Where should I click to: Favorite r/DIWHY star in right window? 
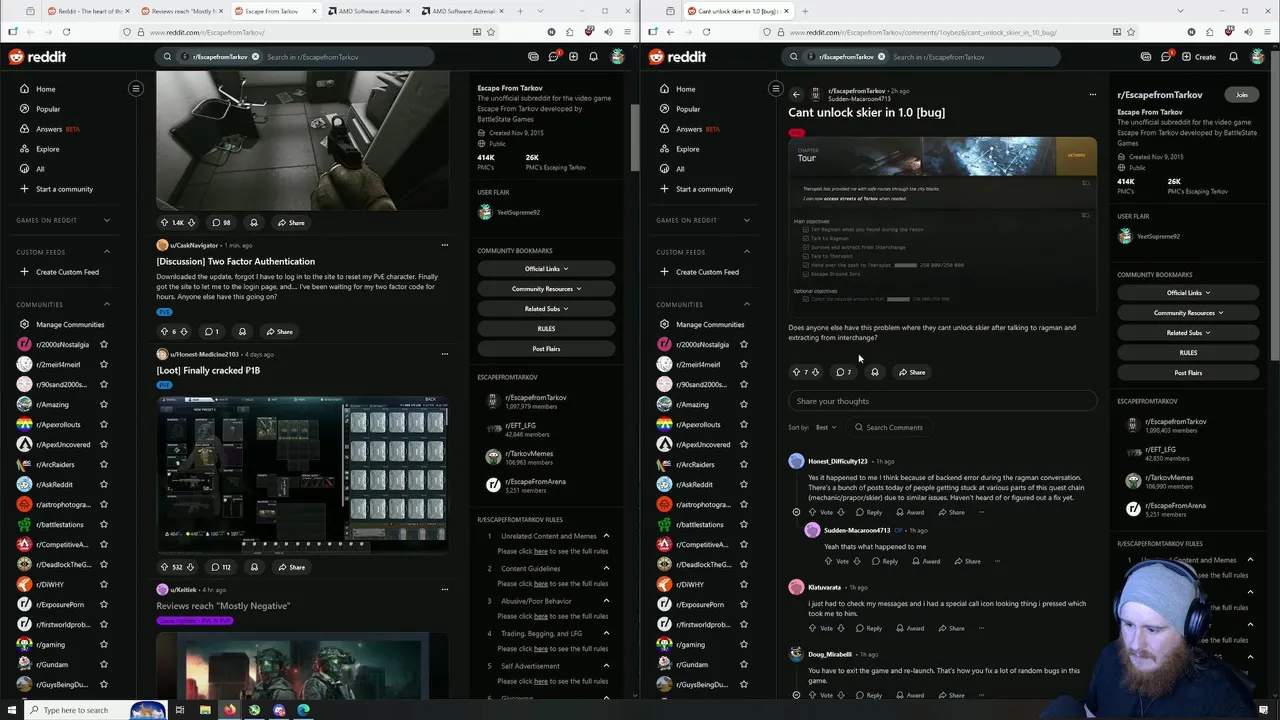coord(744,585)
